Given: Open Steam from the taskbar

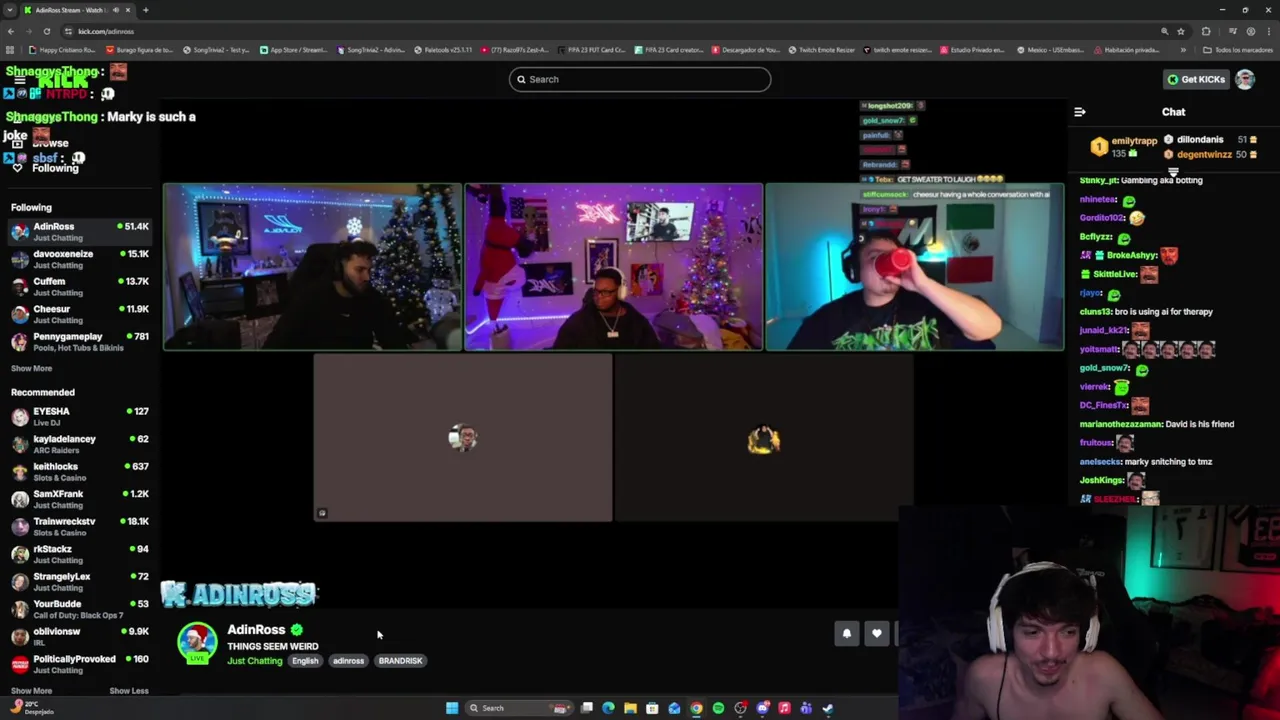Looking at the screenshot, I should [828, 708].
